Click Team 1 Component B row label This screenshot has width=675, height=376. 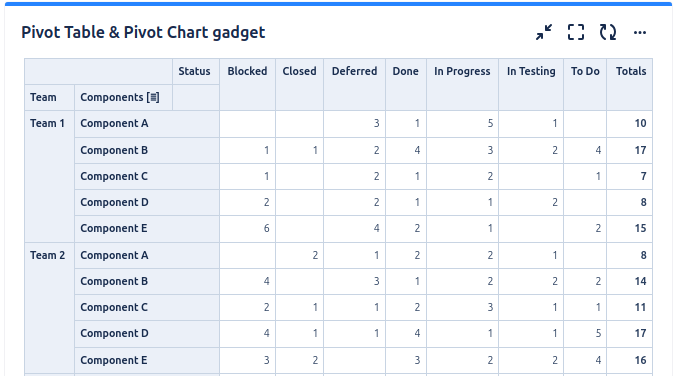click(114, 150)
